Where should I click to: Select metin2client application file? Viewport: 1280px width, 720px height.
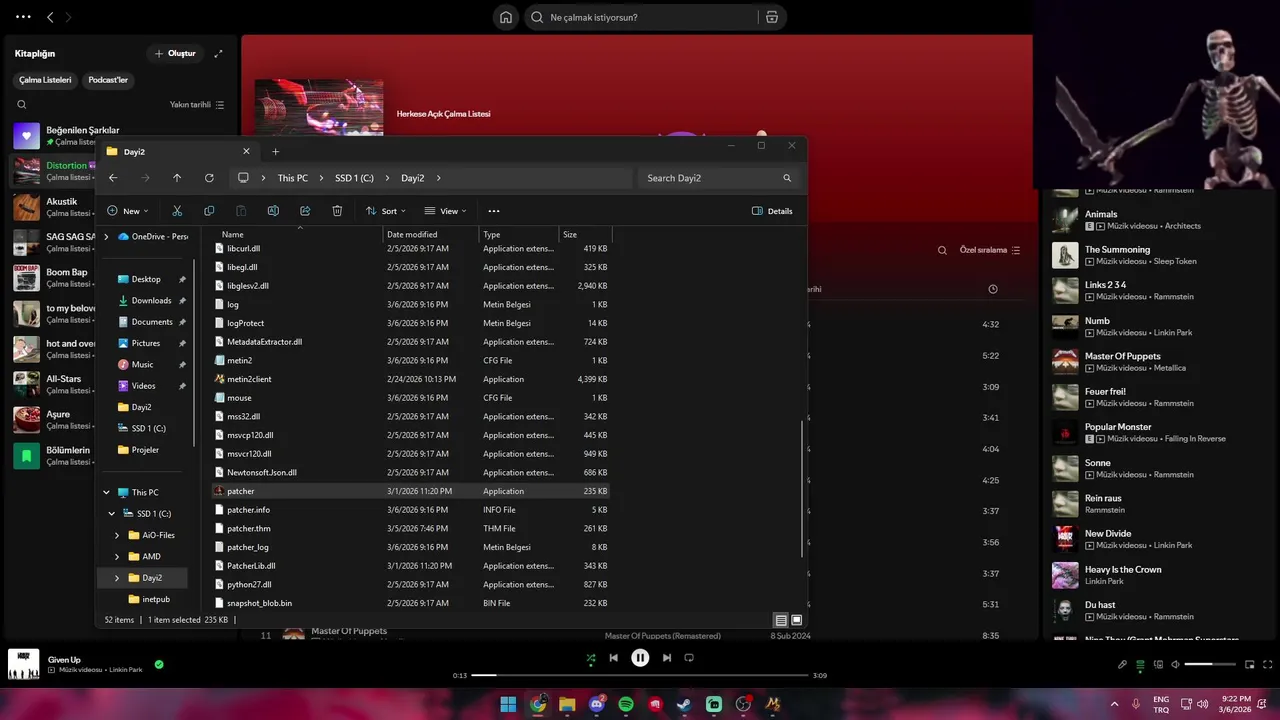click(410, 379)
